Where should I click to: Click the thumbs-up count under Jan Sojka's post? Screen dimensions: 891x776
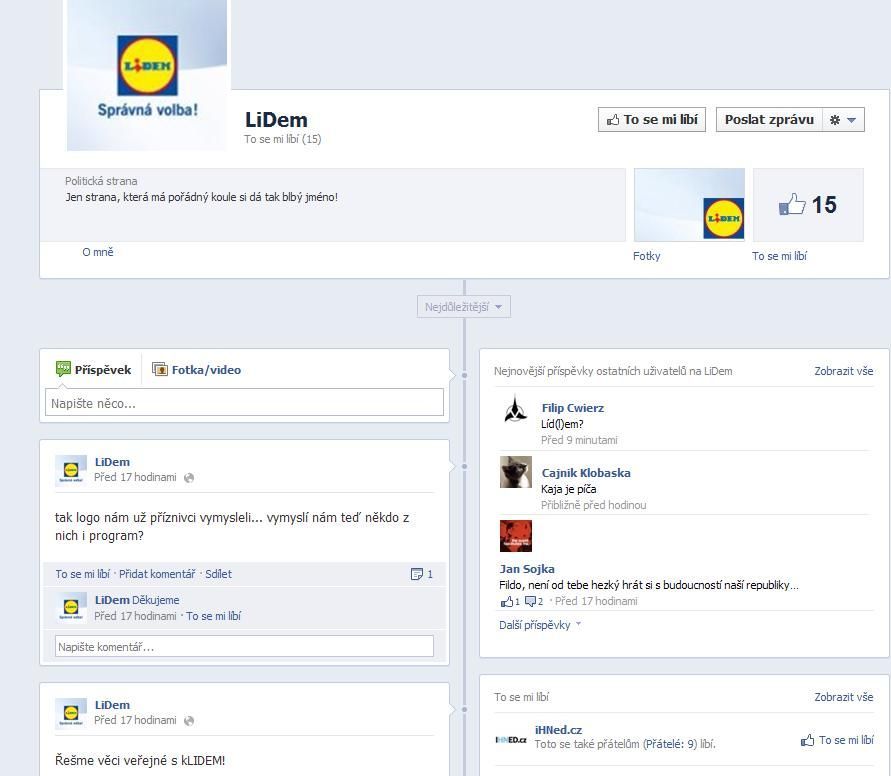point(510,602)
